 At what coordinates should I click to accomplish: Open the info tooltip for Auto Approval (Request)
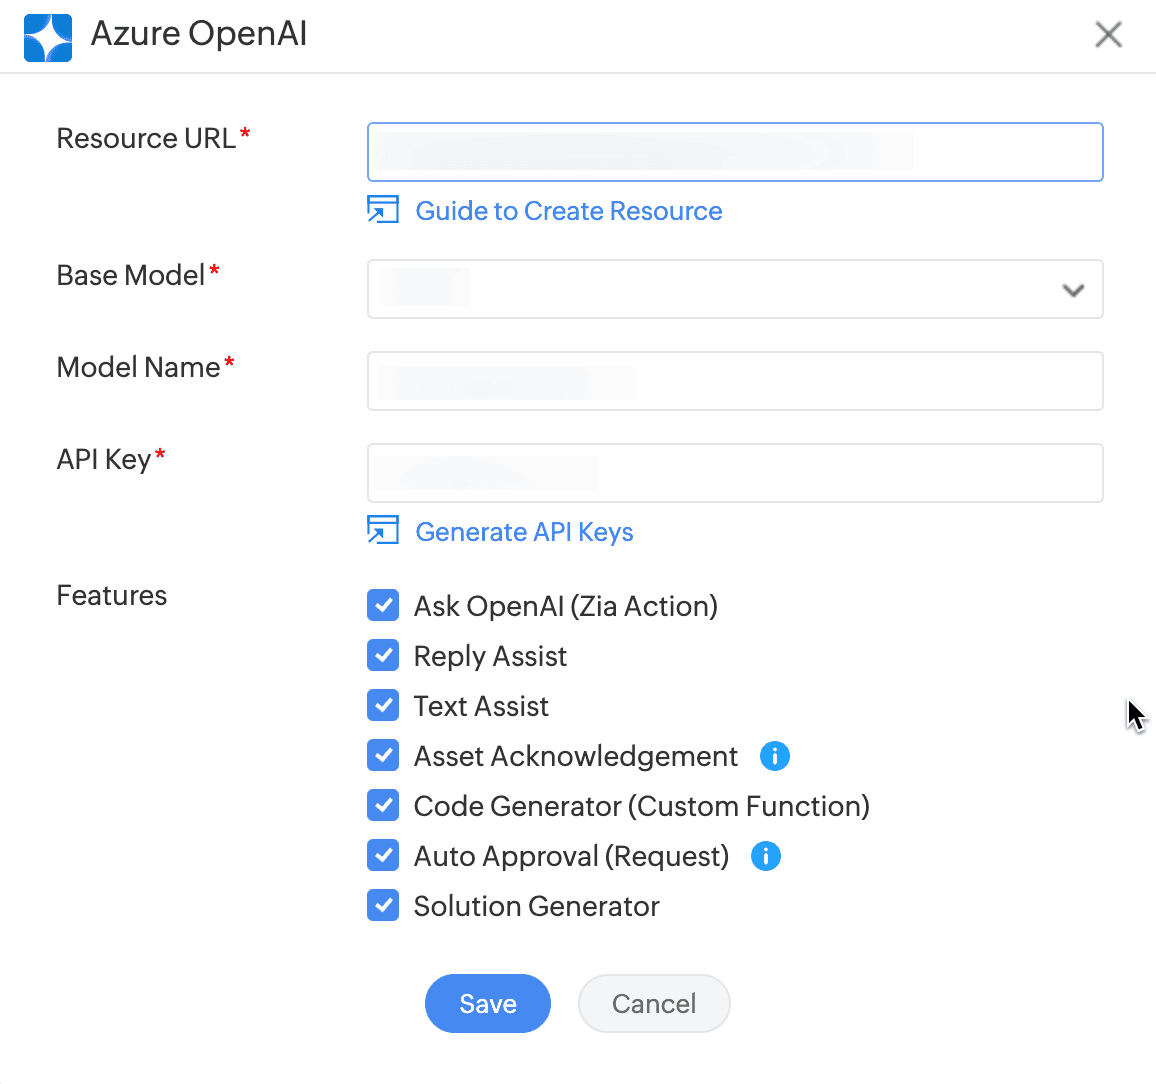[766, 856]
